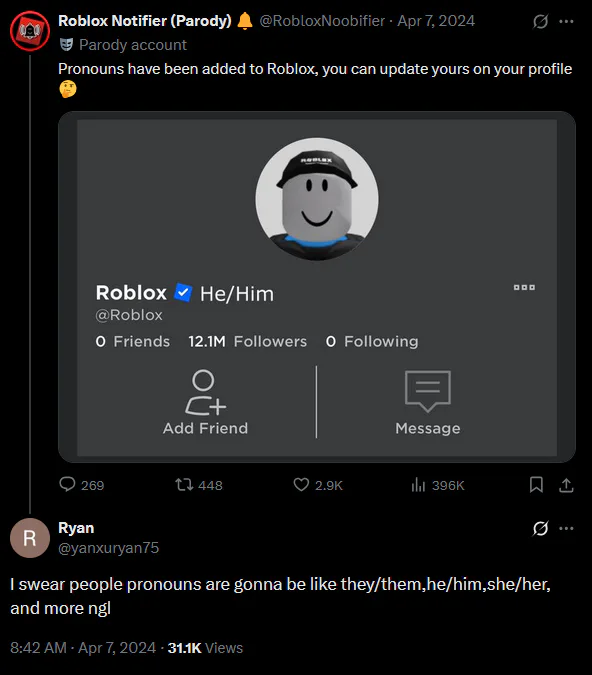The height and width of the screenshot is (675, 592).
Task: Click the Grok icon on the top post
Action: 540,21
